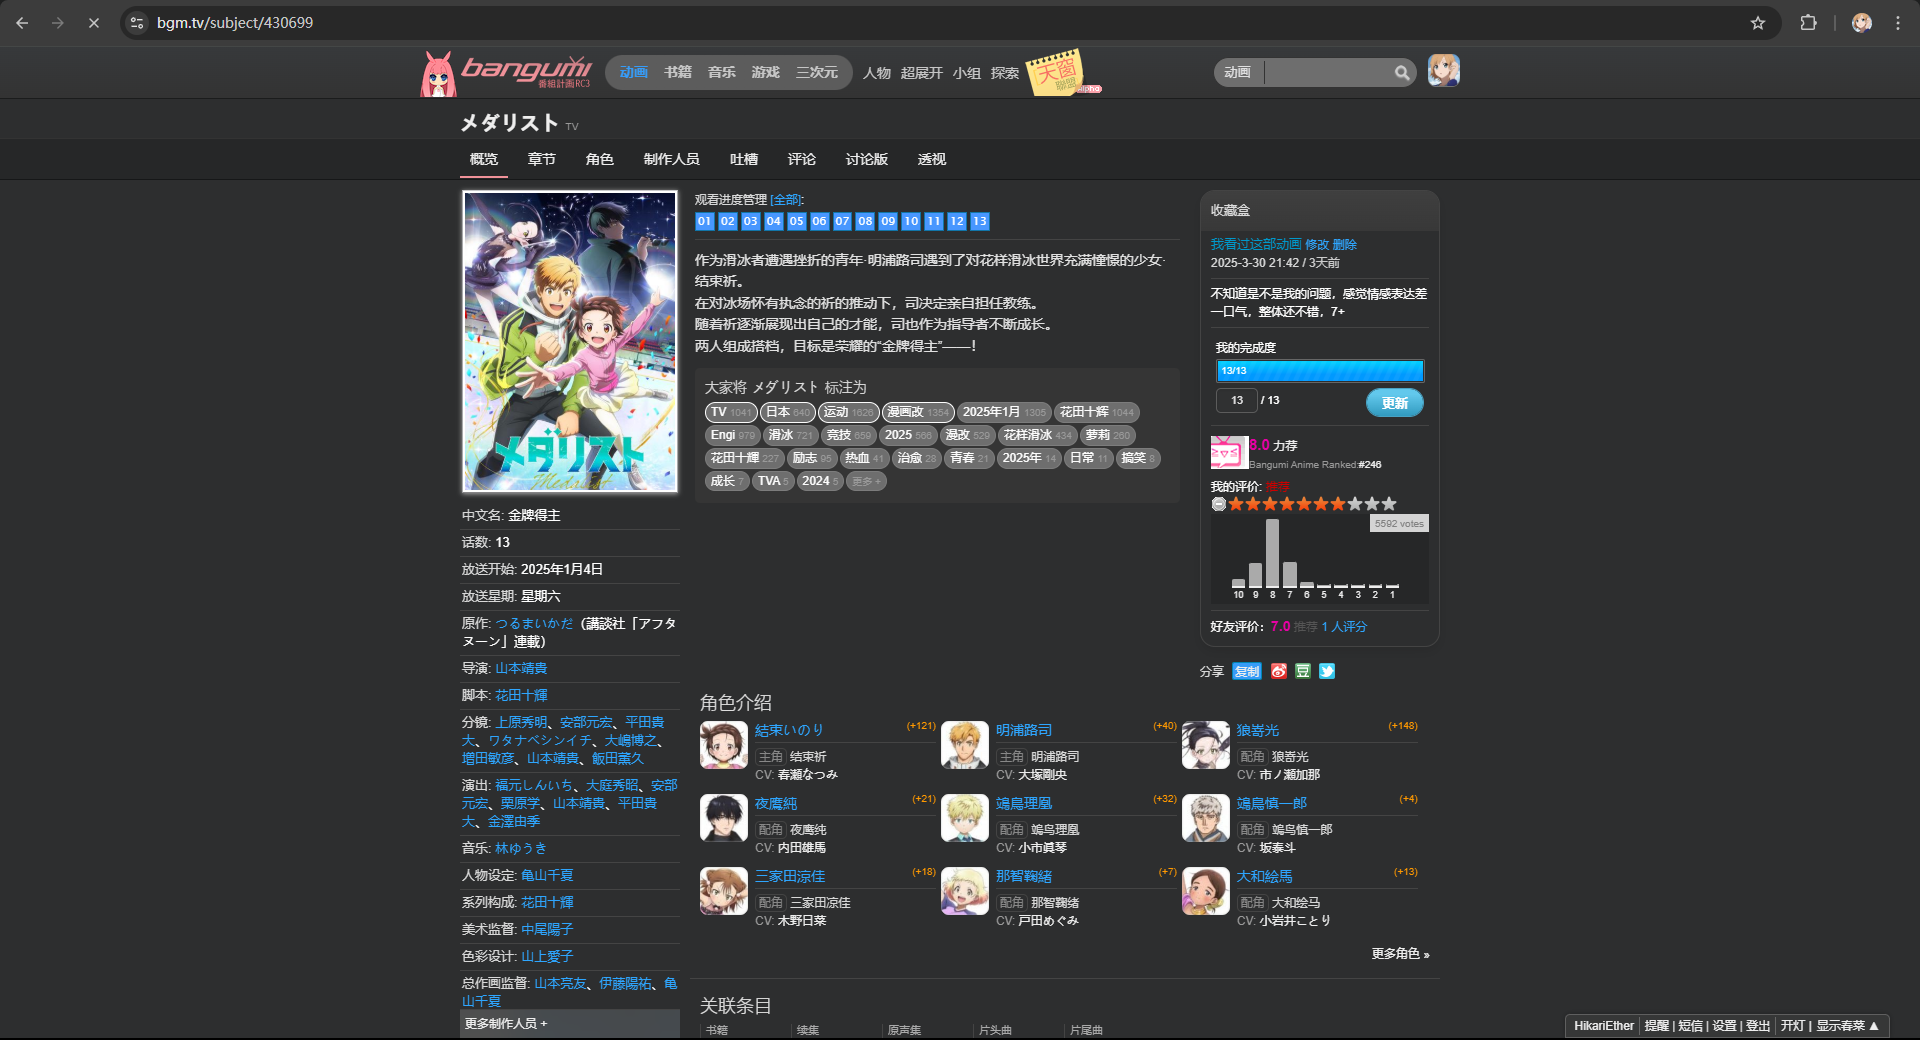Open the 透视 tab

(932, 159)
